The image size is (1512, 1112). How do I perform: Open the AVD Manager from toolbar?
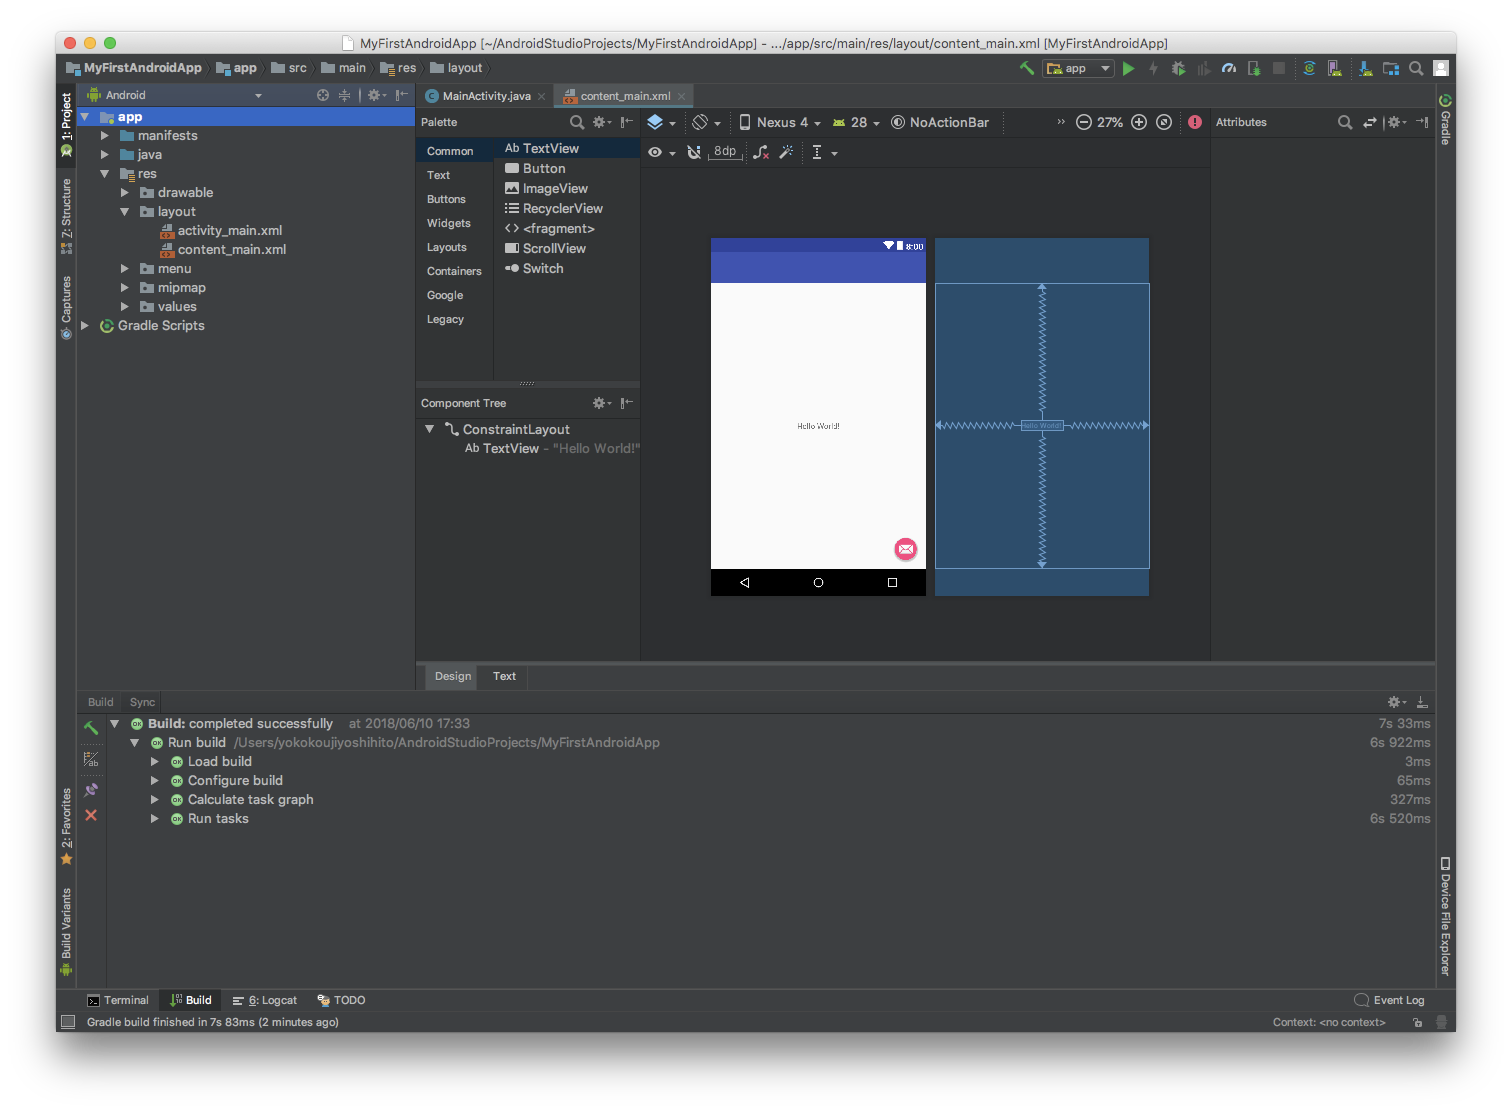[1334, 69]
